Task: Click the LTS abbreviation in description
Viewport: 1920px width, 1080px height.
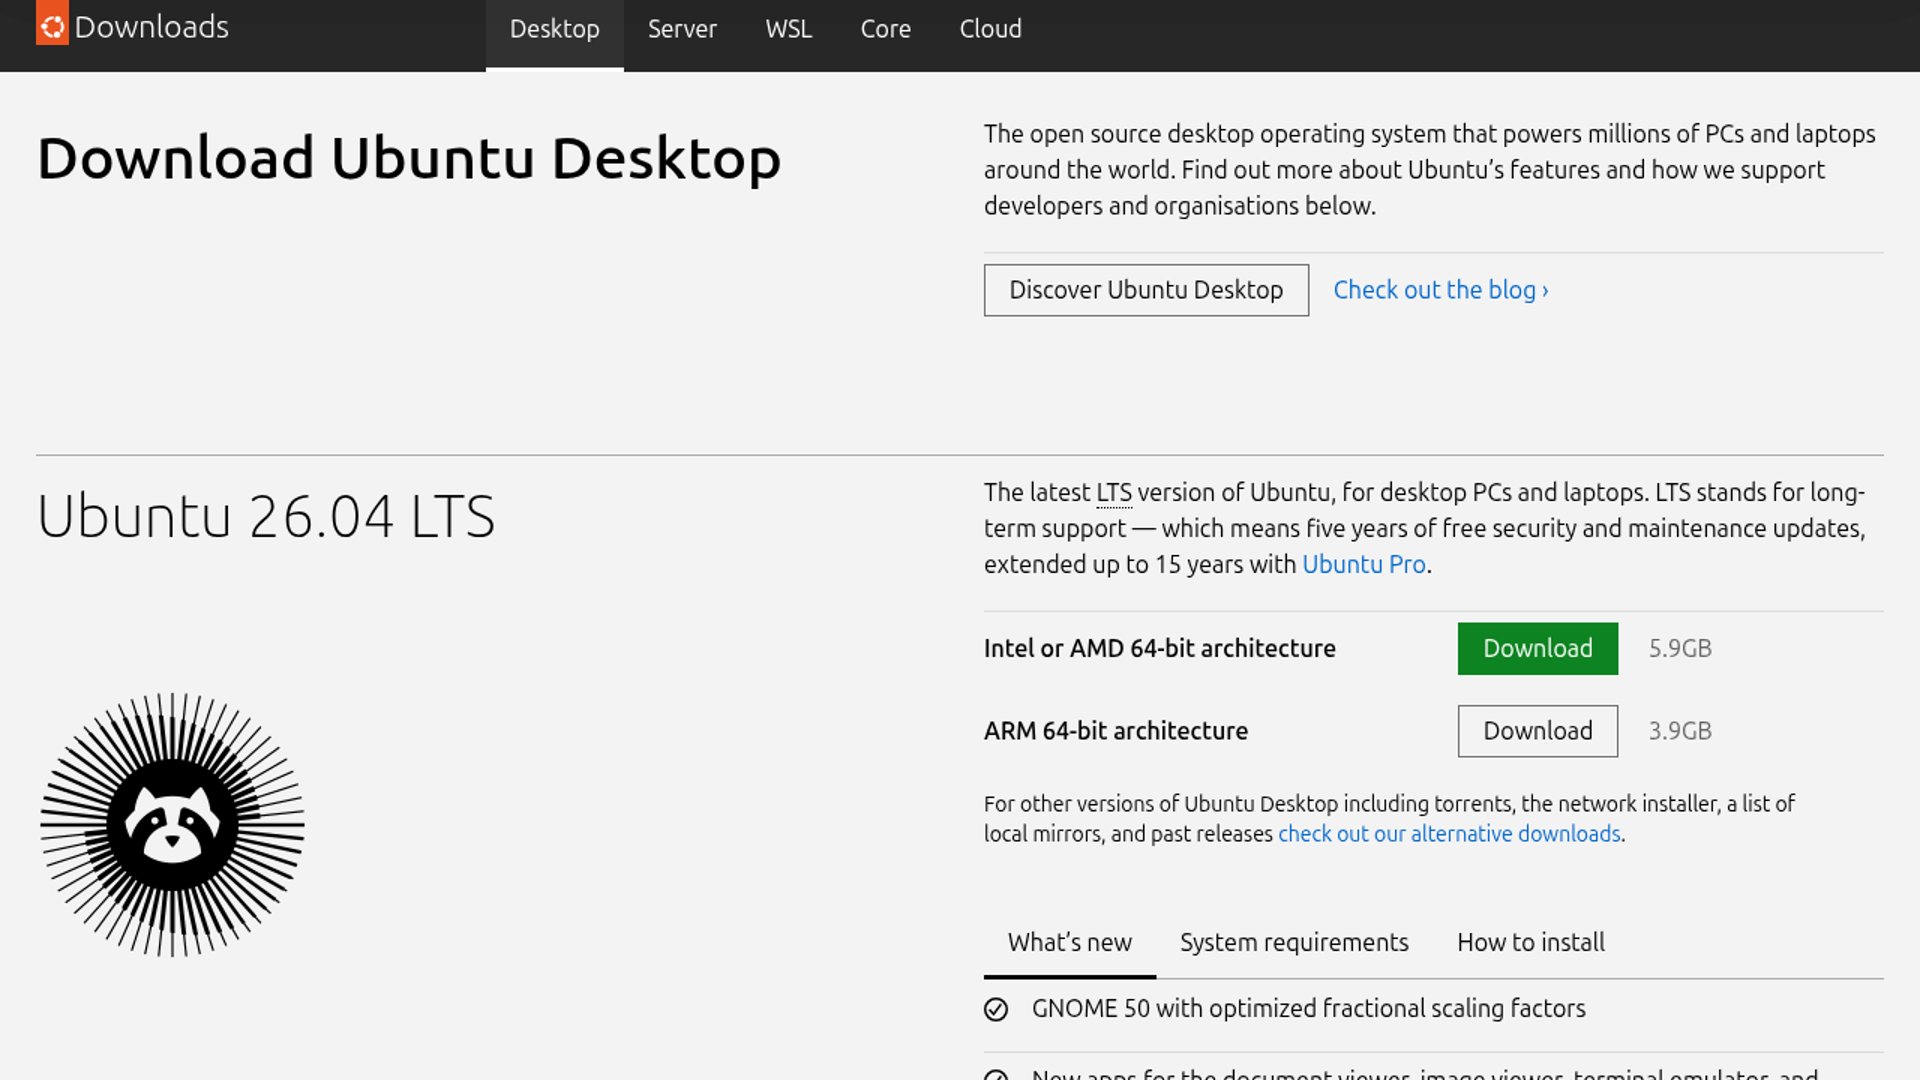Action: (1113, 492)
